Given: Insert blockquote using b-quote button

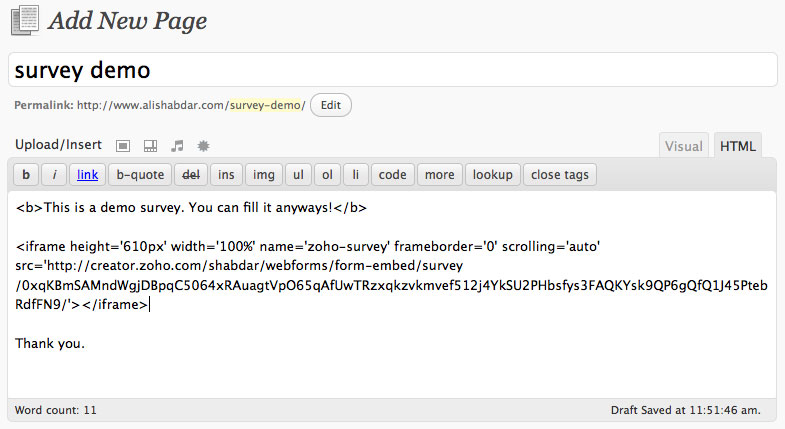Looking at the screenshot, I should (x=140, y=175).
